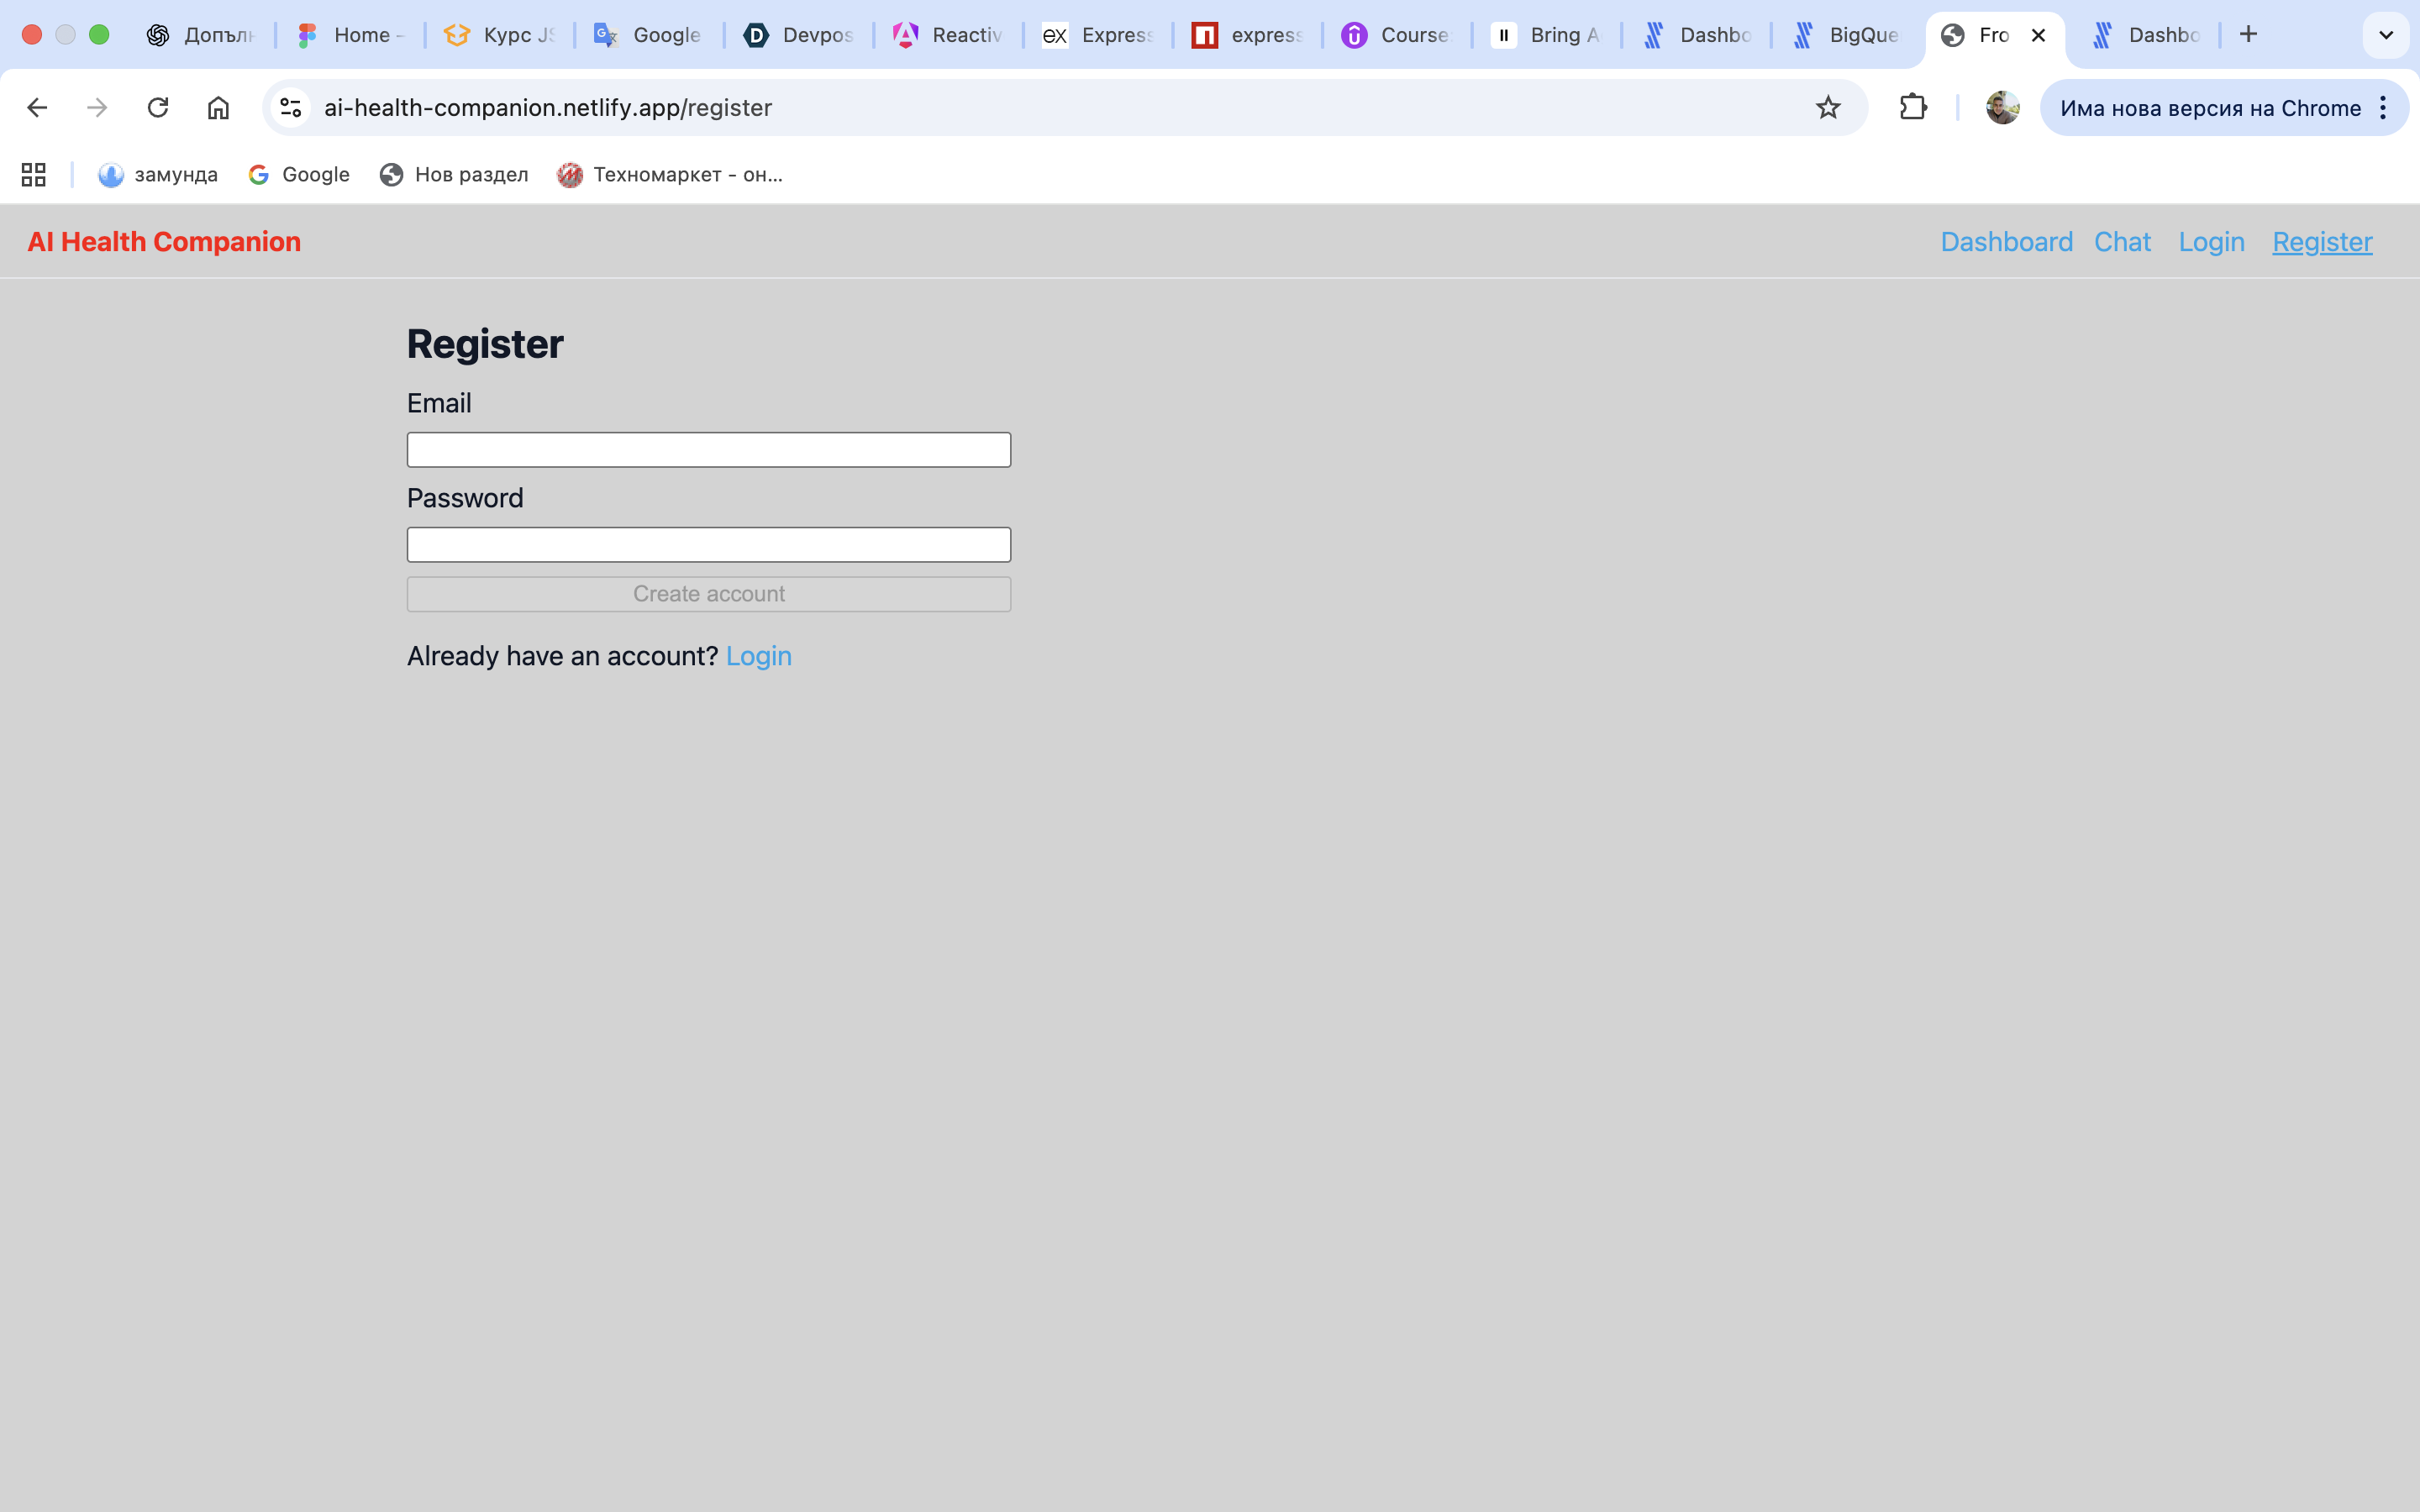Screen dimensions: 2420x1512
Task: Click the browser back arrow
Action: click(x=37, y=107)
